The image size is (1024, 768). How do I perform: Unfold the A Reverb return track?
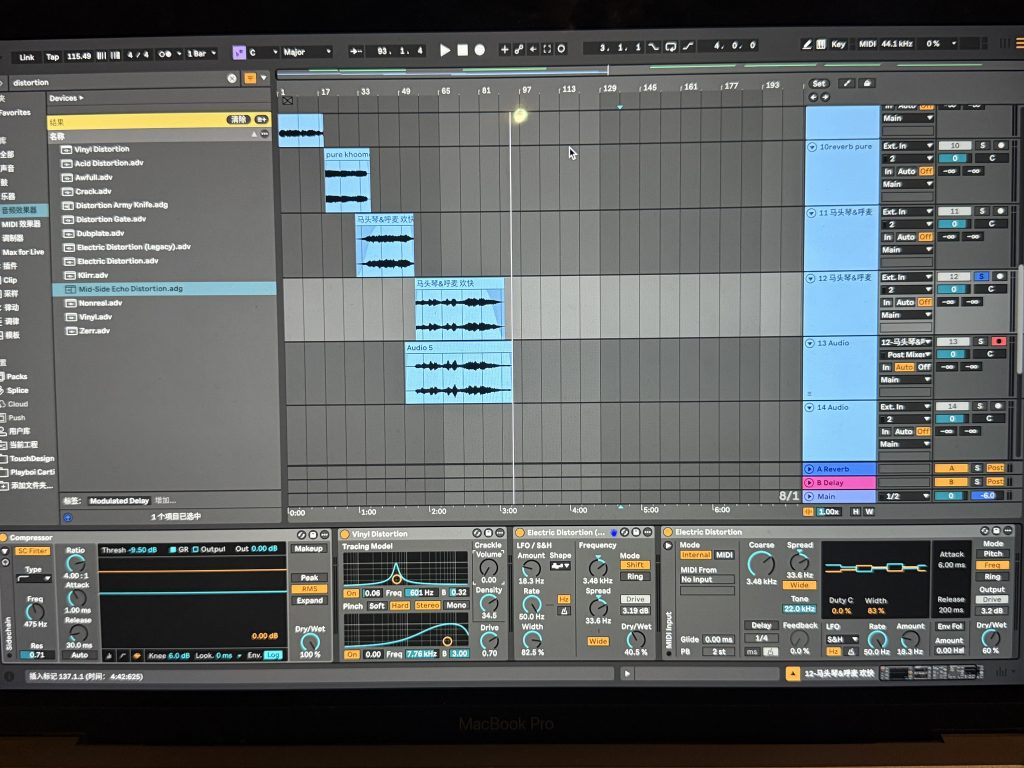(809, 469)
